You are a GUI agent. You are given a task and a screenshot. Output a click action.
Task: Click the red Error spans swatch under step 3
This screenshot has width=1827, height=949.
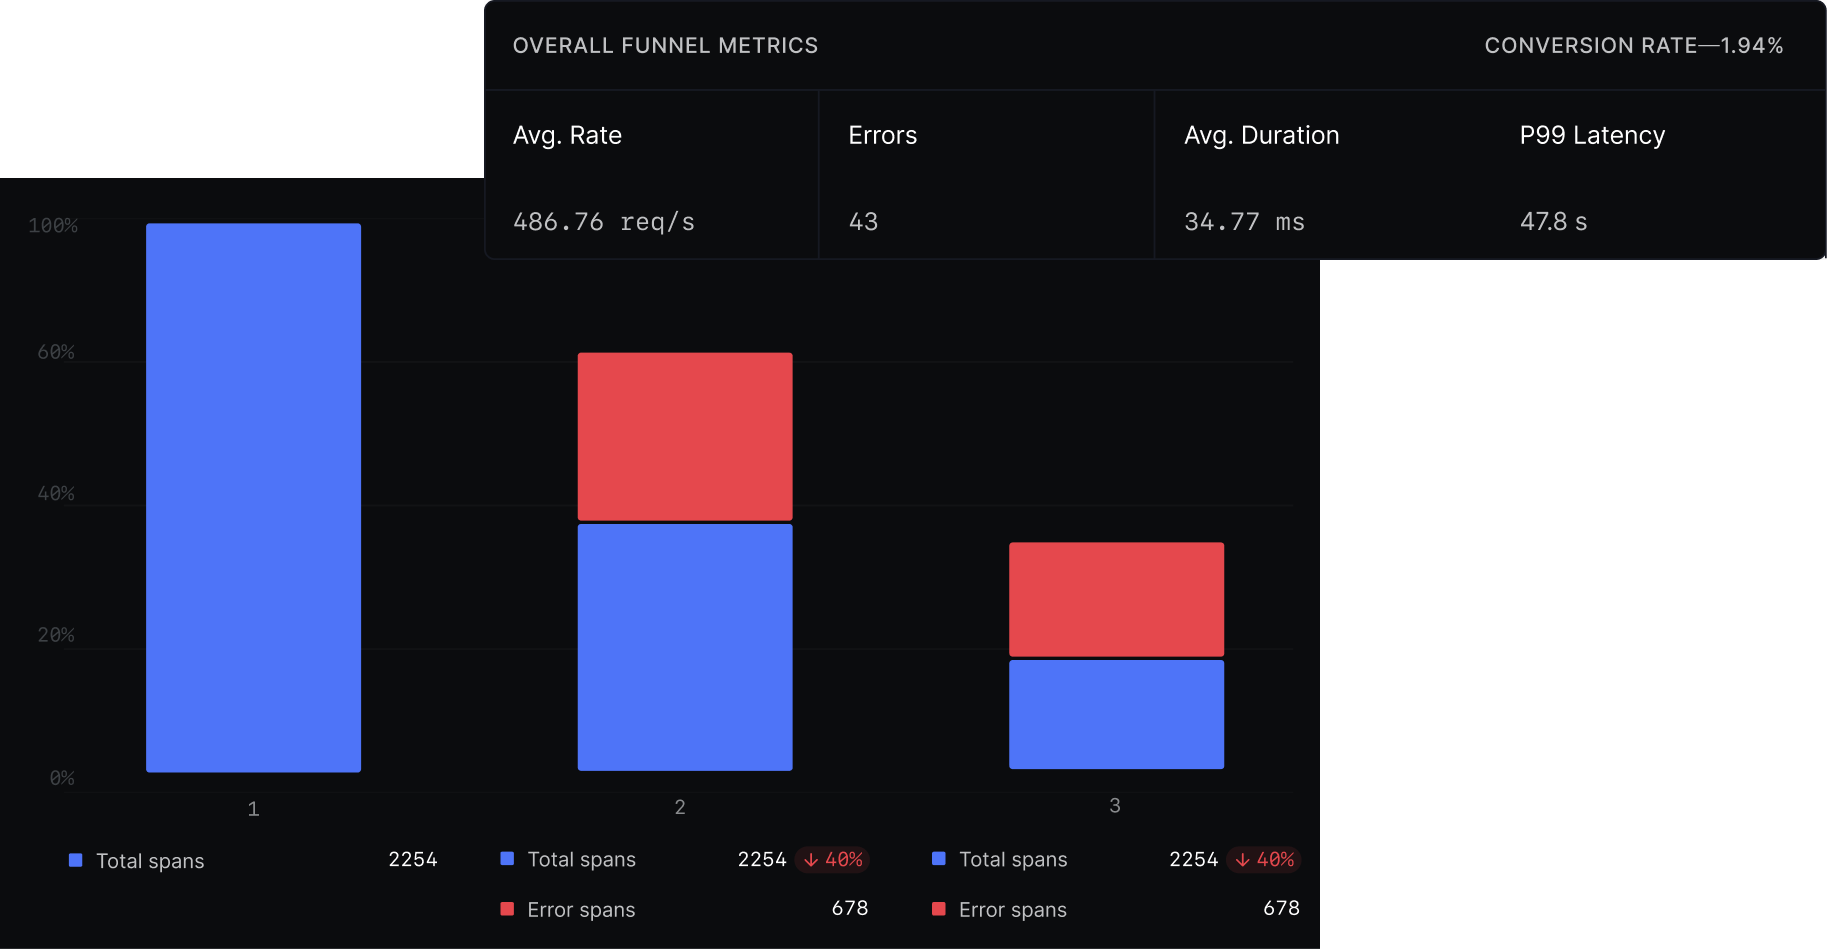939,909
